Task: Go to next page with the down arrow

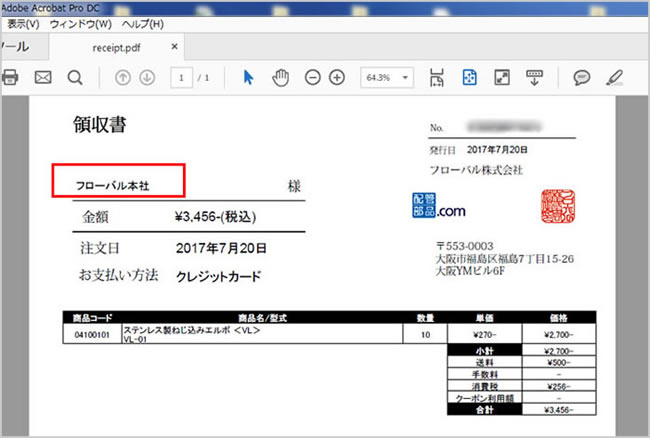Action: pyautogui.click(x=146, y=77)
